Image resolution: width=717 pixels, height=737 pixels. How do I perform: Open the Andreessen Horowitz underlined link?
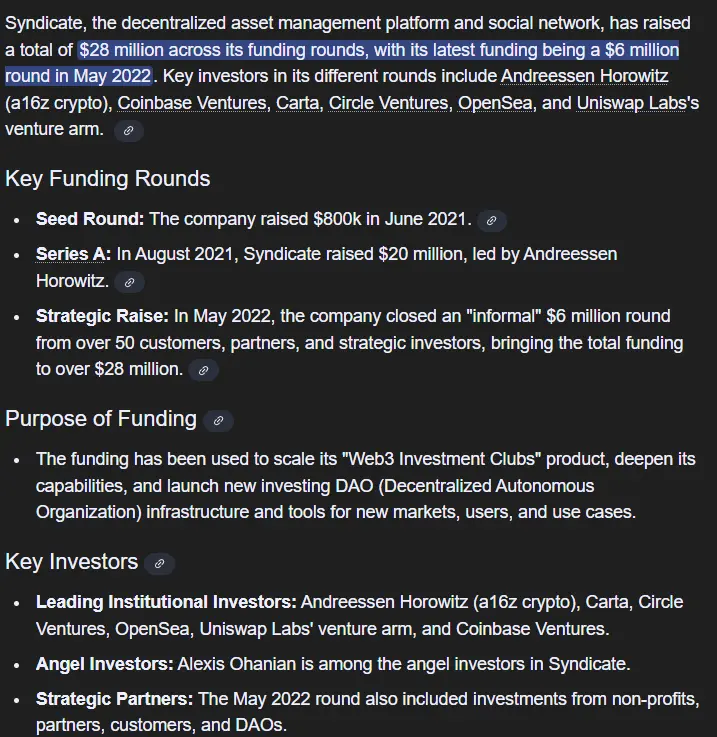pos(584,76)
